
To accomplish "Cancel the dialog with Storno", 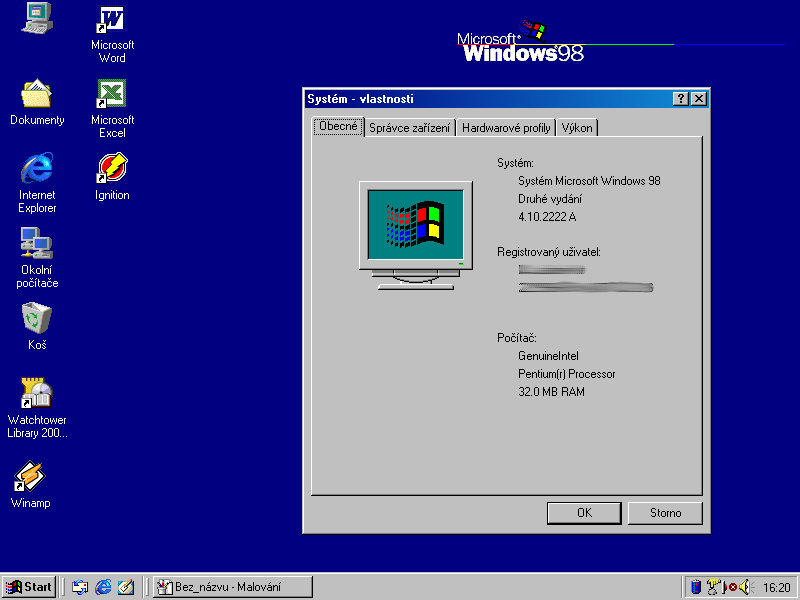I will click(x=665, y=513).
